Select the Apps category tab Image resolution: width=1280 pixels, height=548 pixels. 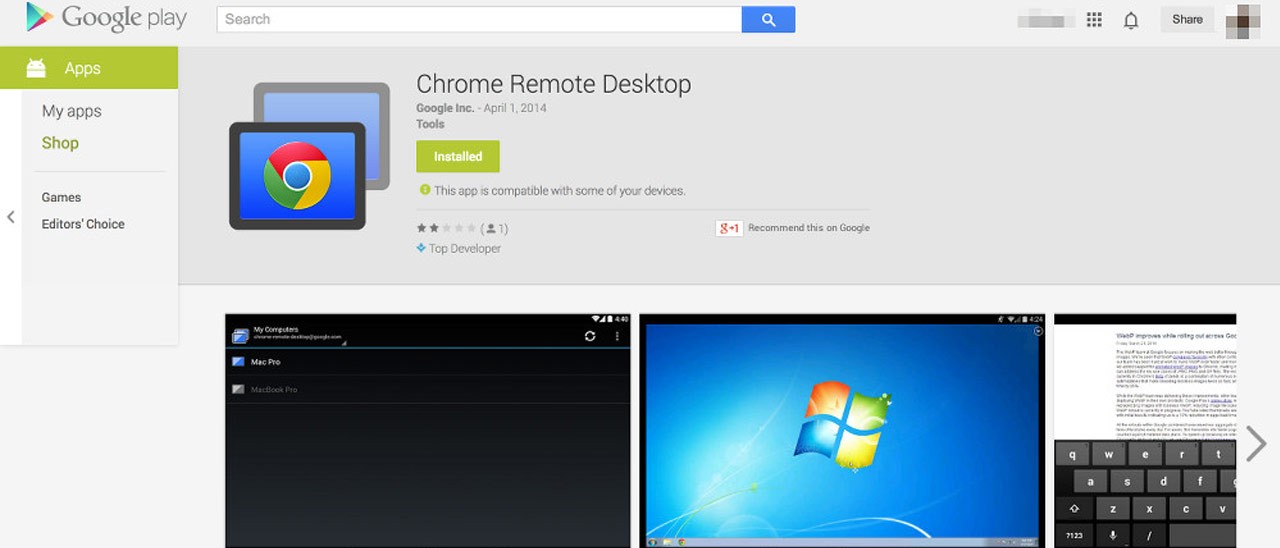coord(89,68)
